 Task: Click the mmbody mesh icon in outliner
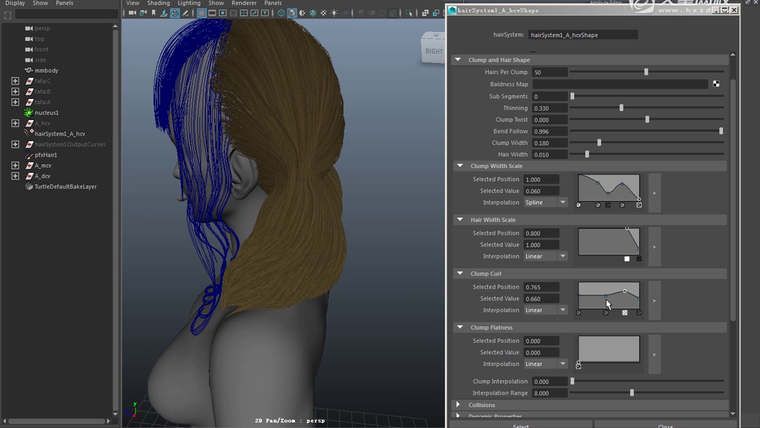click(28, 71)
